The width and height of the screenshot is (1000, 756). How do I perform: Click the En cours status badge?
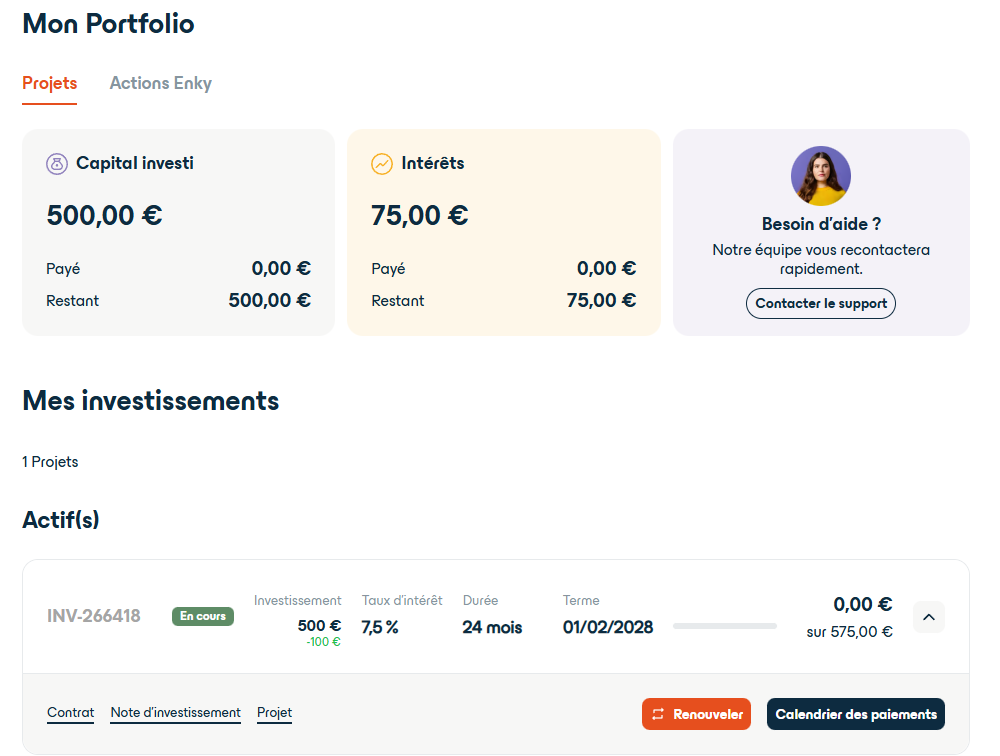(203, 616)
